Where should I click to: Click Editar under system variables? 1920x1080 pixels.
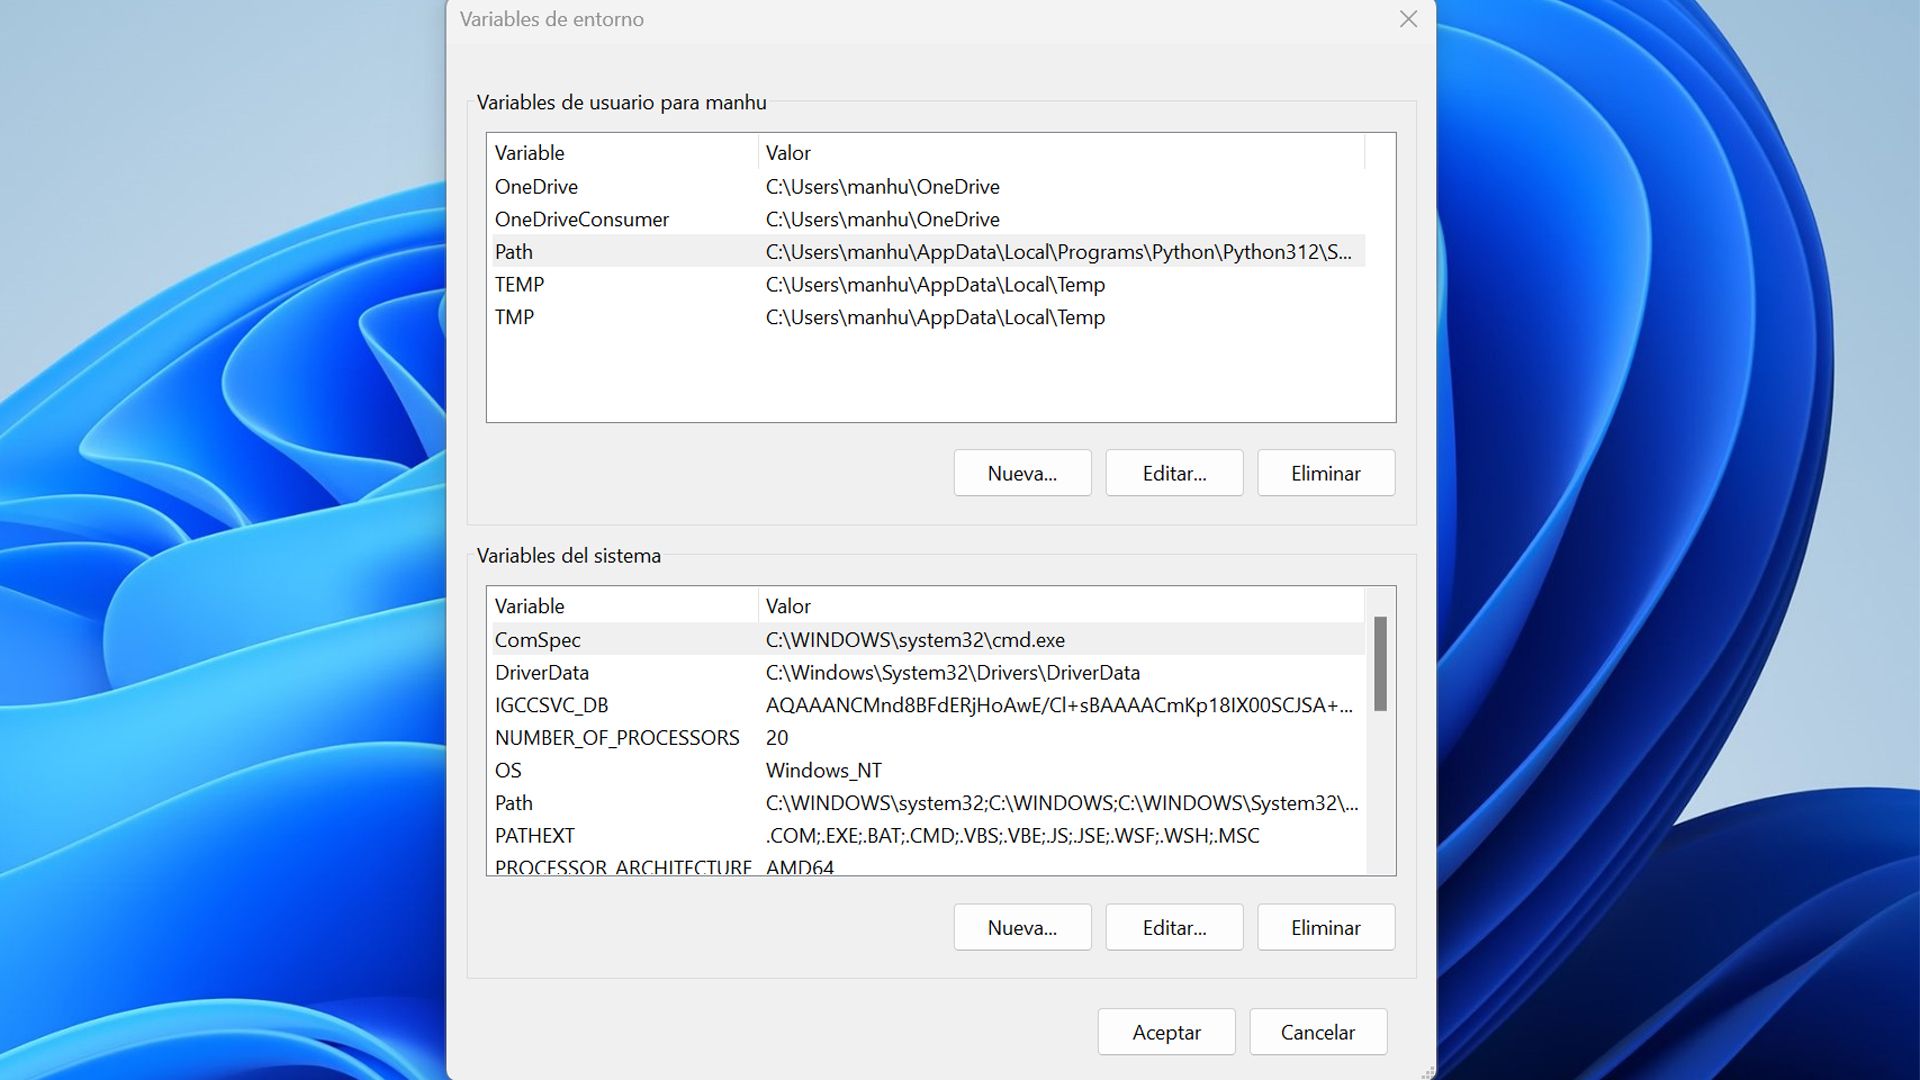pos(1174,927)
